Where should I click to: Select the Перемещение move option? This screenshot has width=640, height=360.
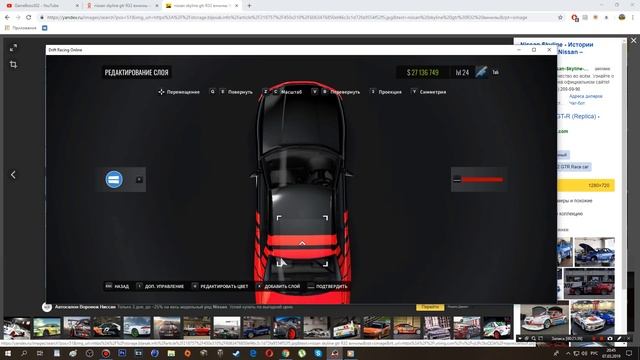pyautogui.click(x=179, y=92)
